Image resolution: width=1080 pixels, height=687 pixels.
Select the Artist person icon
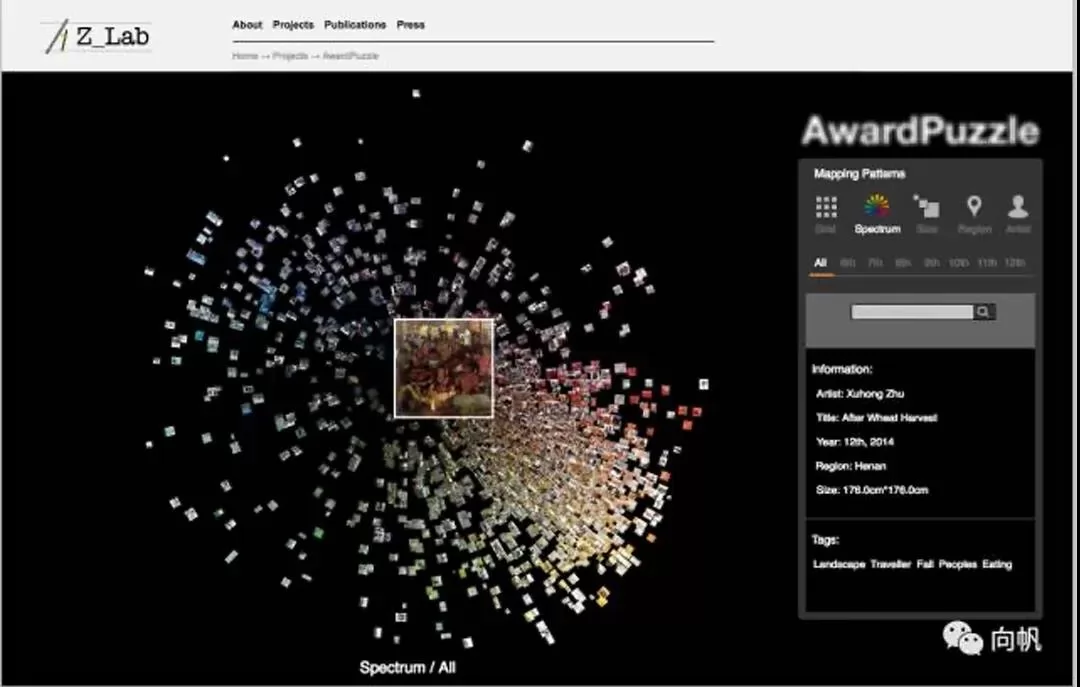tap(1018, 208)
